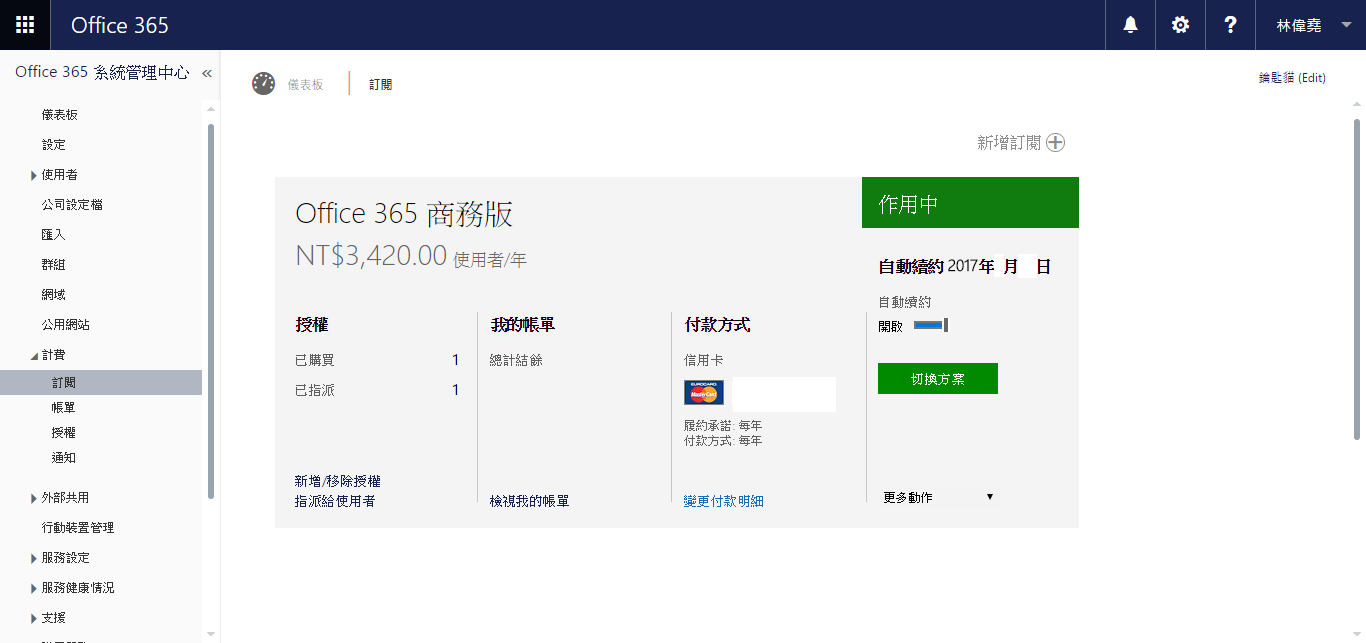The height and width of the screenshot is (643, 1366).
Task: Open 公用網站 in the sidebar
Action: (66, 325)
